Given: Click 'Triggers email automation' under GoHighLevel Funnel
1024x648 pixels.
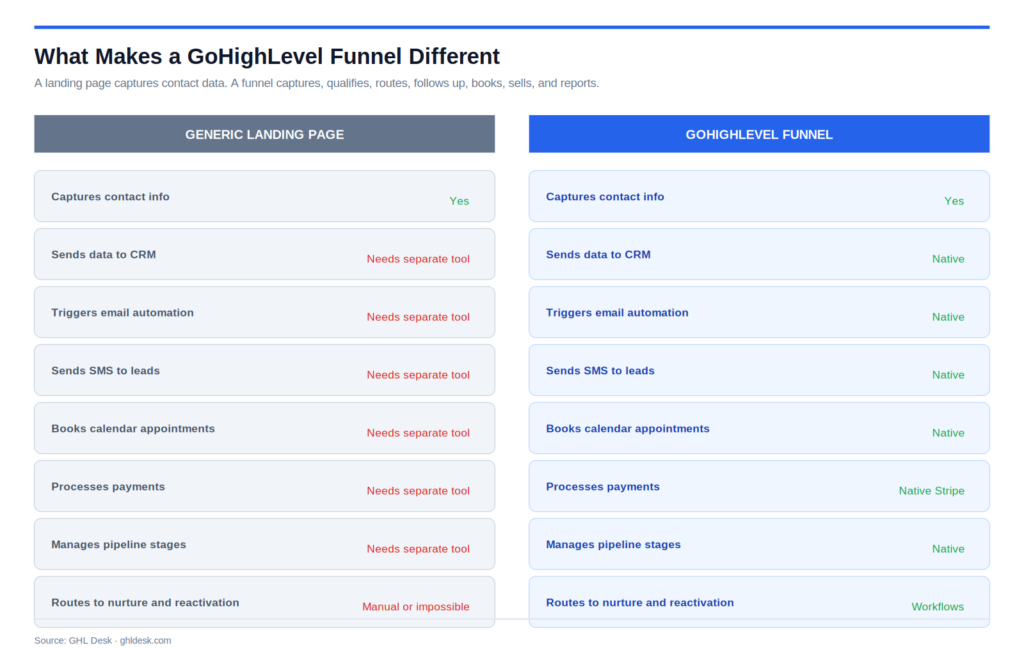Looking at the screenshot, I should (x=617, y=313).
